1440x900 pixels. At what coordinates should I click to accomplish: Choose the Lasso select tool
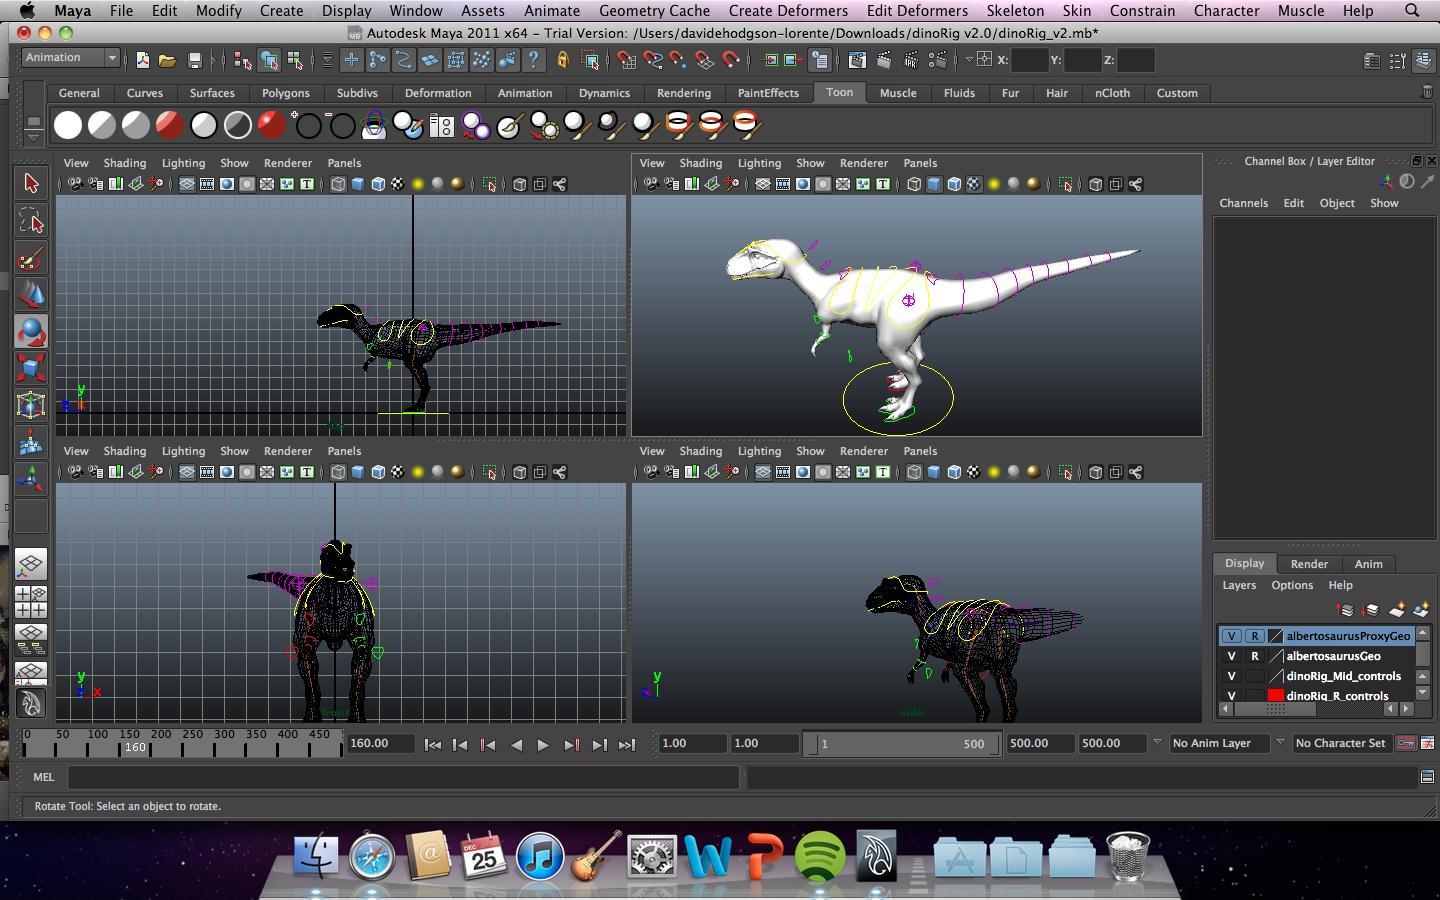31,221
